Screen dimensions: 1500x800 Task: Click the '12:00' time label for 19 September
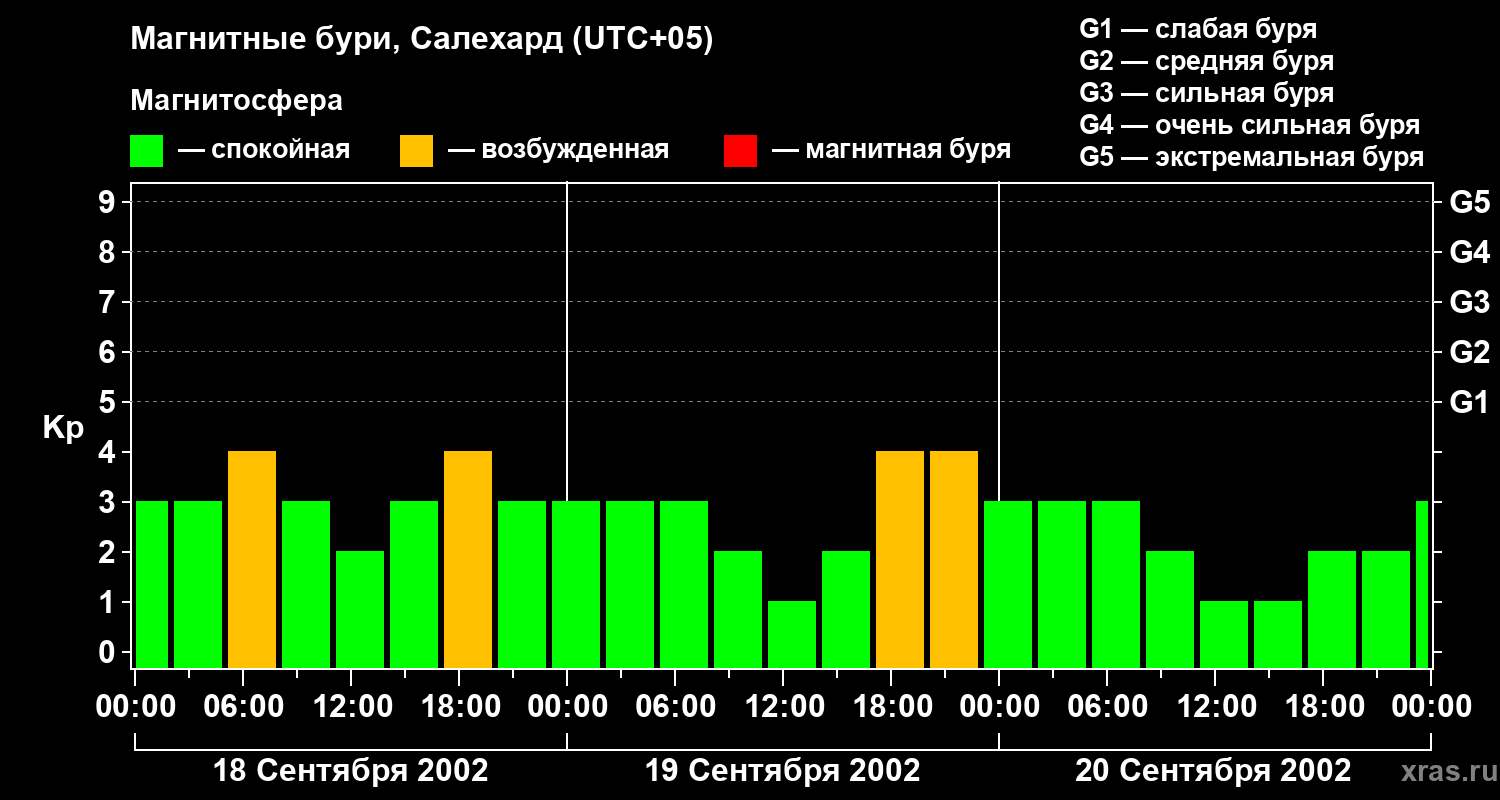[x=783, y=707]
